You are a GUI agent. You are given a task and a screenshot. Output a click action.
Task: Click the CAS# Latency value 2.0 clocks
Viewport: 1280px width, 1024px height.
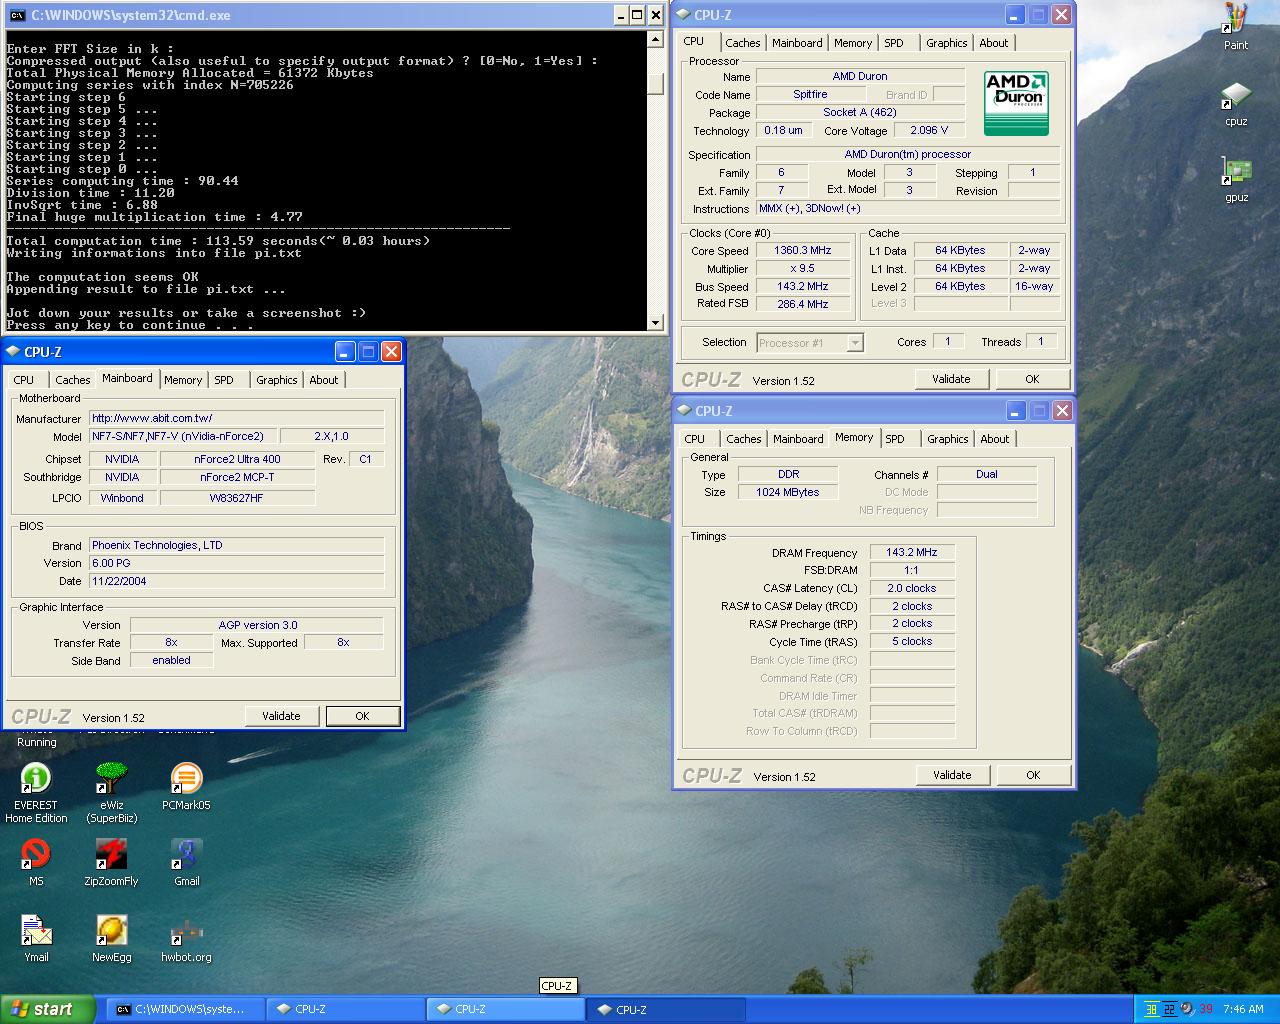coord(911,588)
